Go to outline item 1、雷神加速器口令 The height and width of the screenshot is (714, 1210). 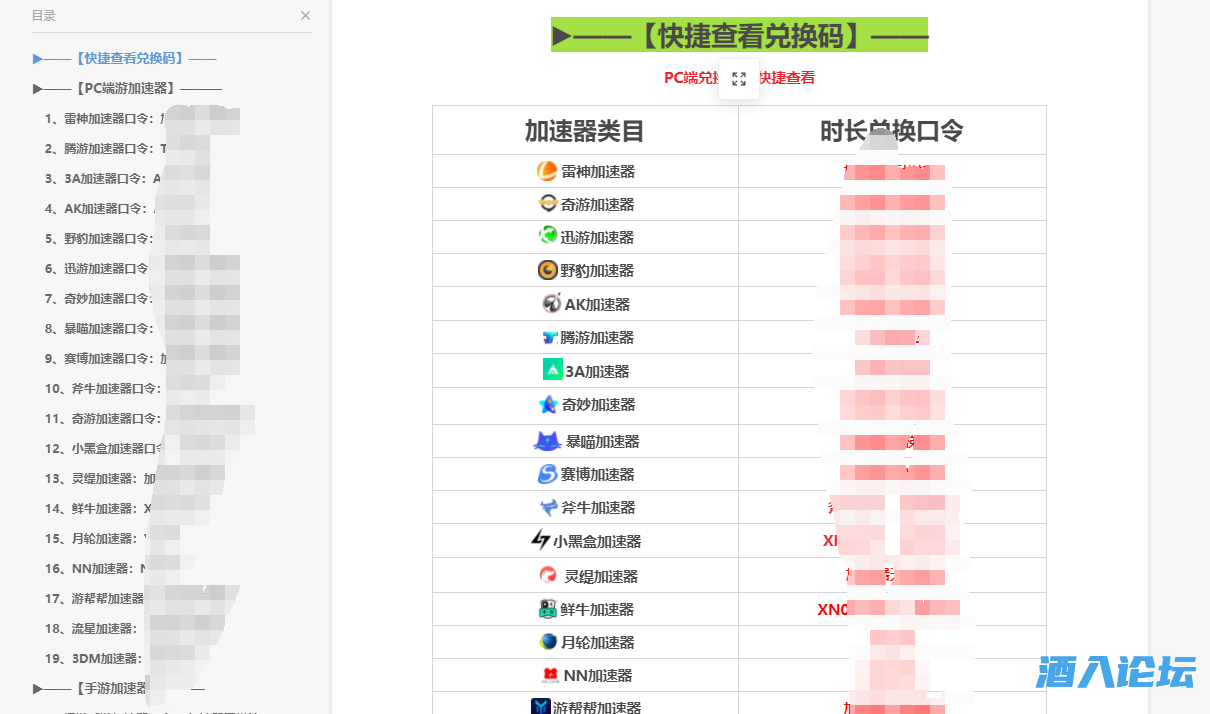click(105, 118)
